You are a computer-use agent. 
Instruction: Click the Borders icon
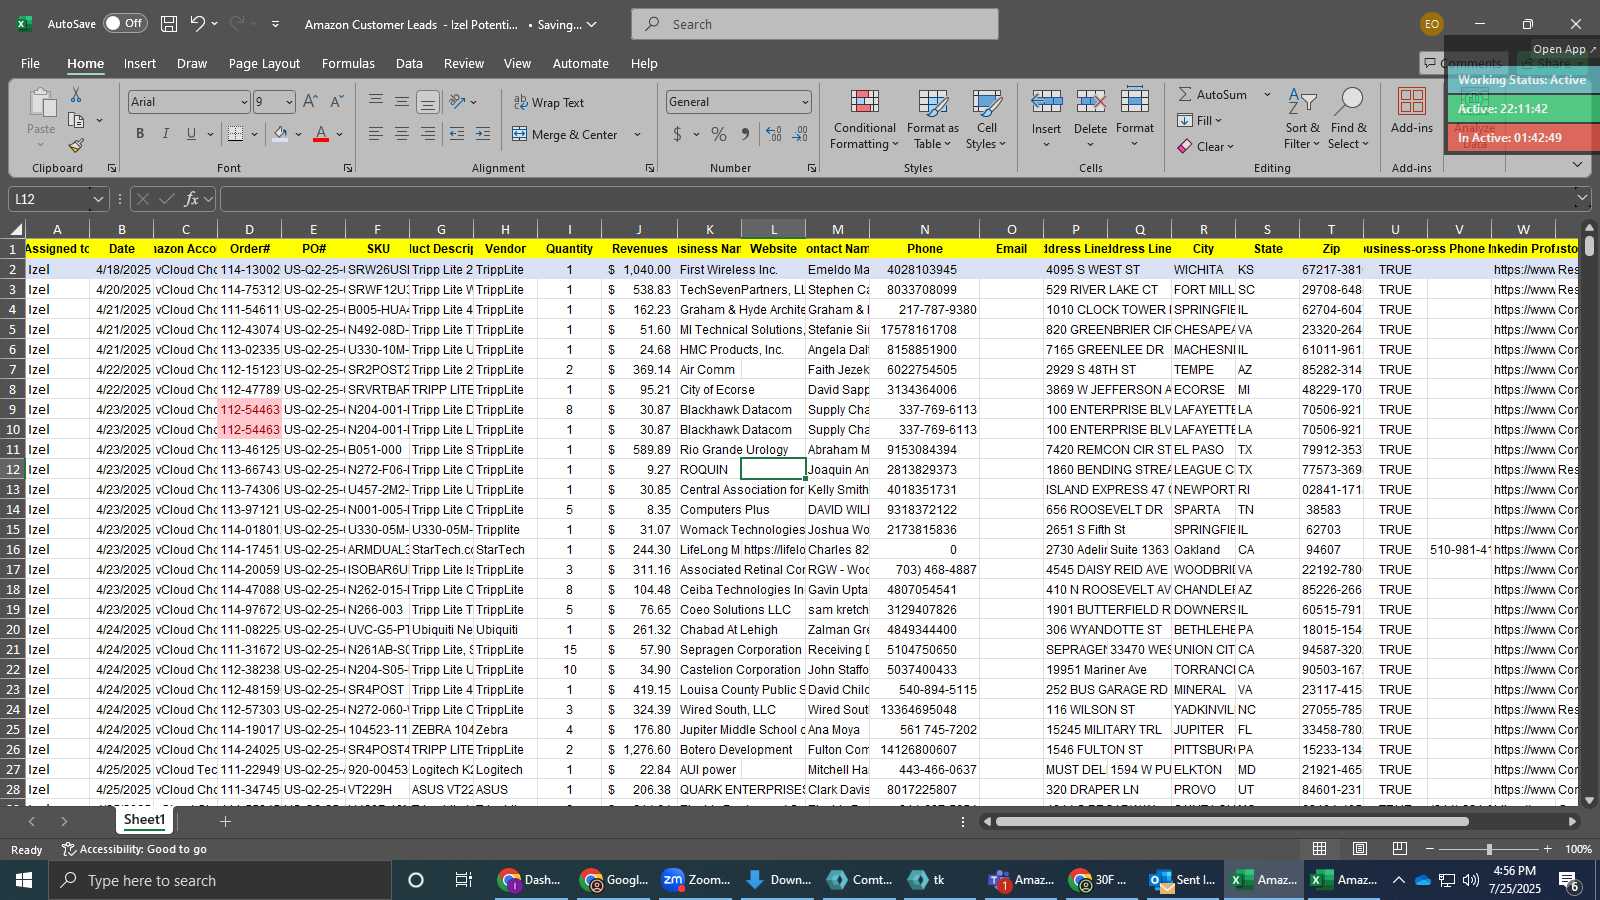point(235,134)
